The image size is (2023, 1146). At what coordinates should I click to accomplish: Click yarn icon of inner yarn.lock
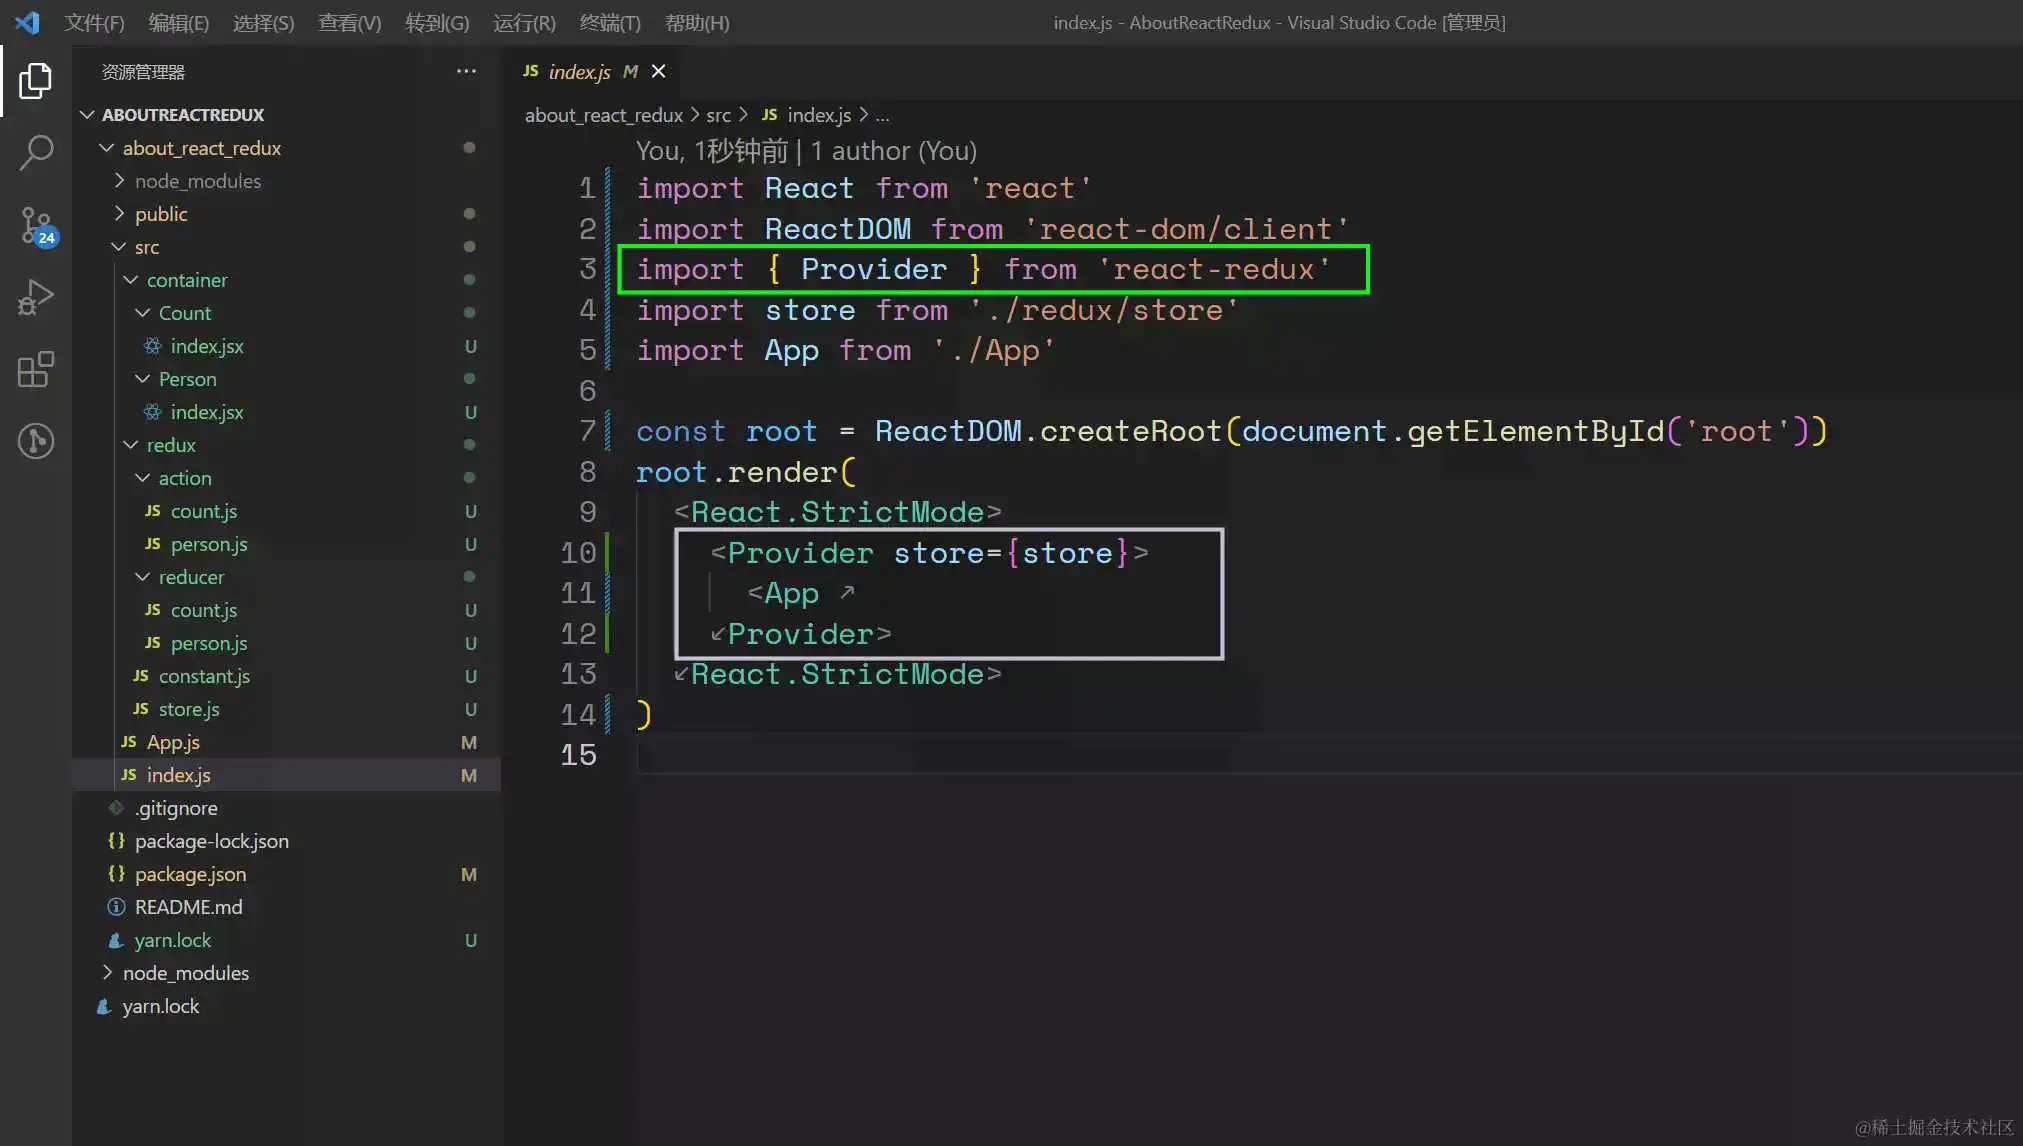tap(116, 940)
